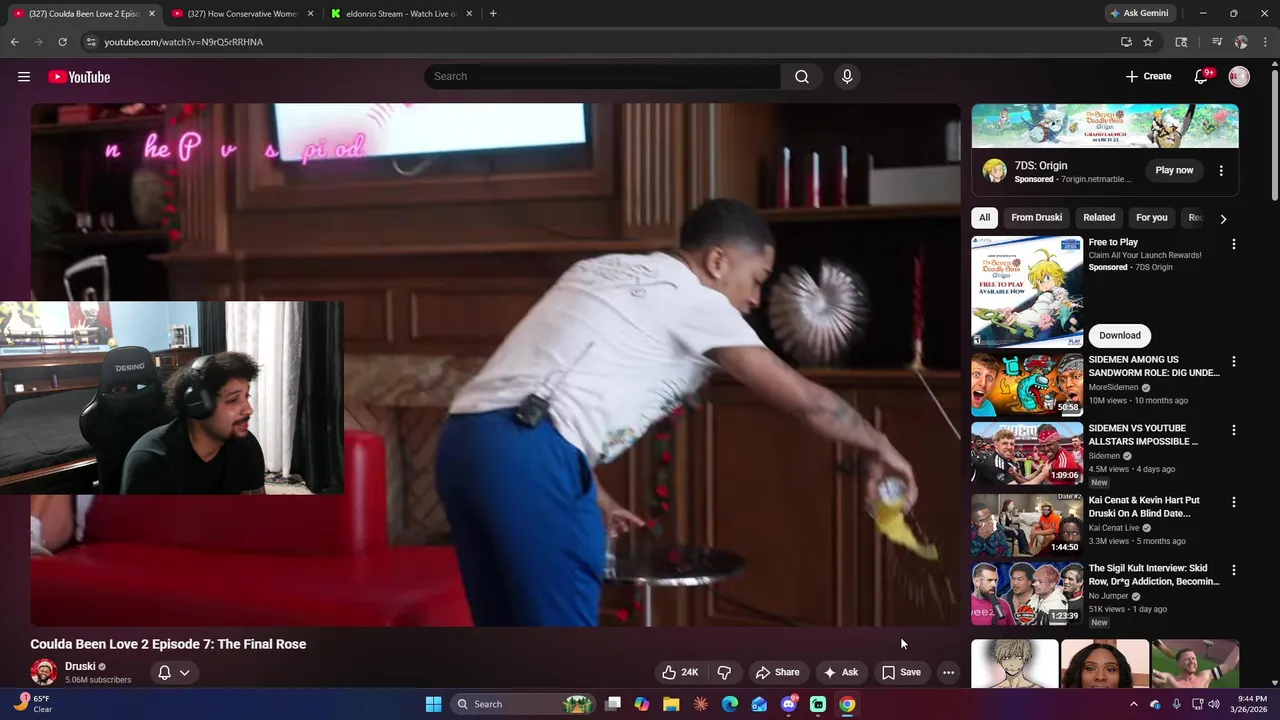Open Google Lens search icon in toolbar

[1181, 42]
